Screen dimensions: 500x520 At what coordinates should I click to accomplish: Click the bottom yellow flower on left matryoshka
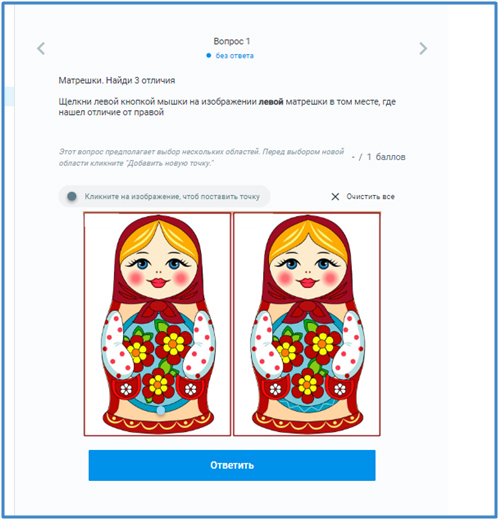pos(158,384)
